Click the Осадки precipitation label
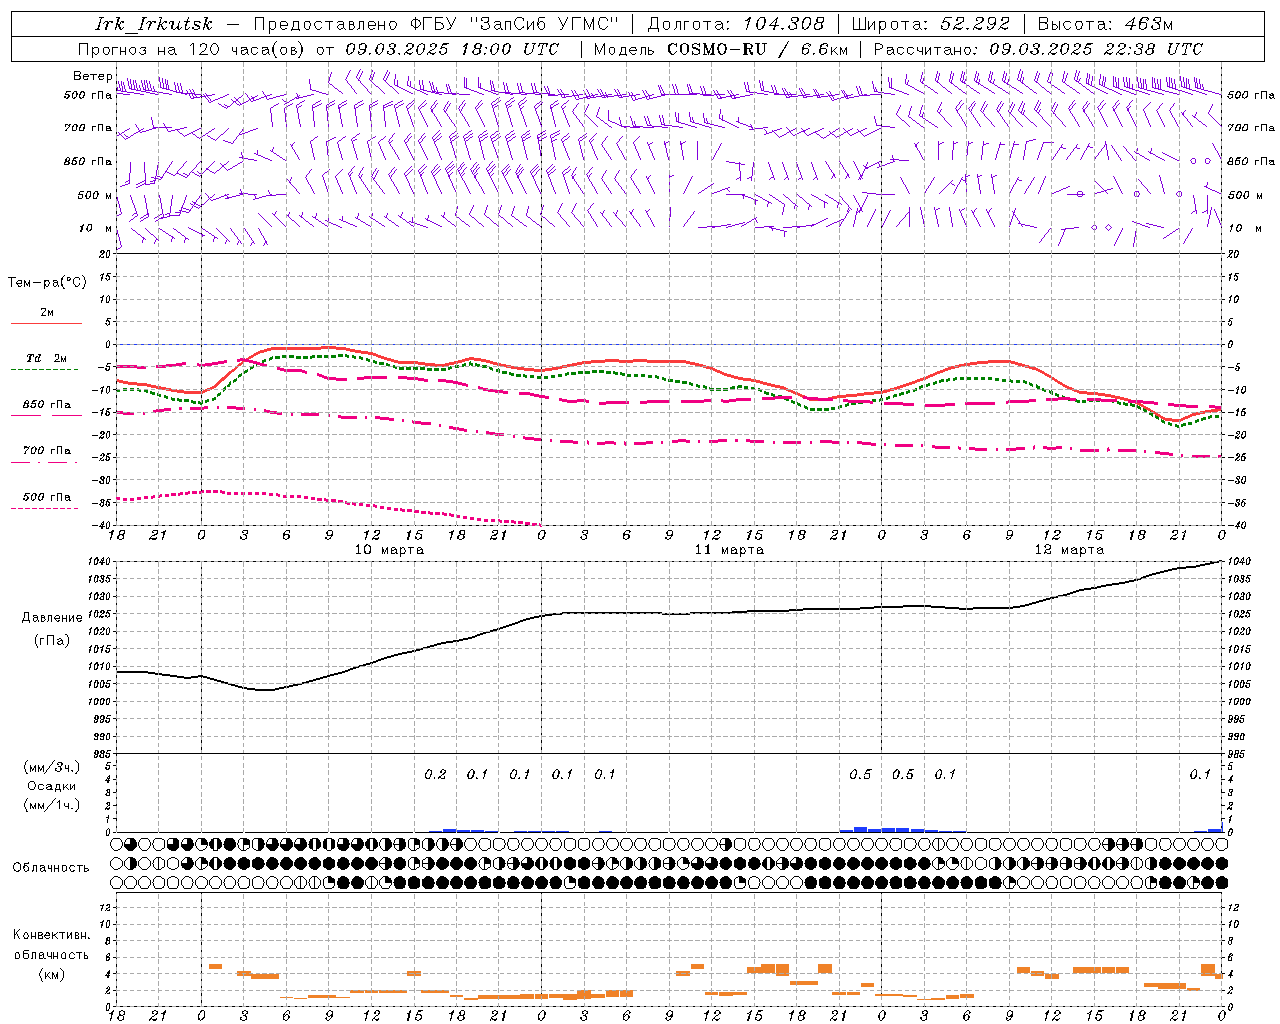The width and height of the screenshot is (1280, 1024). point(52,786)
